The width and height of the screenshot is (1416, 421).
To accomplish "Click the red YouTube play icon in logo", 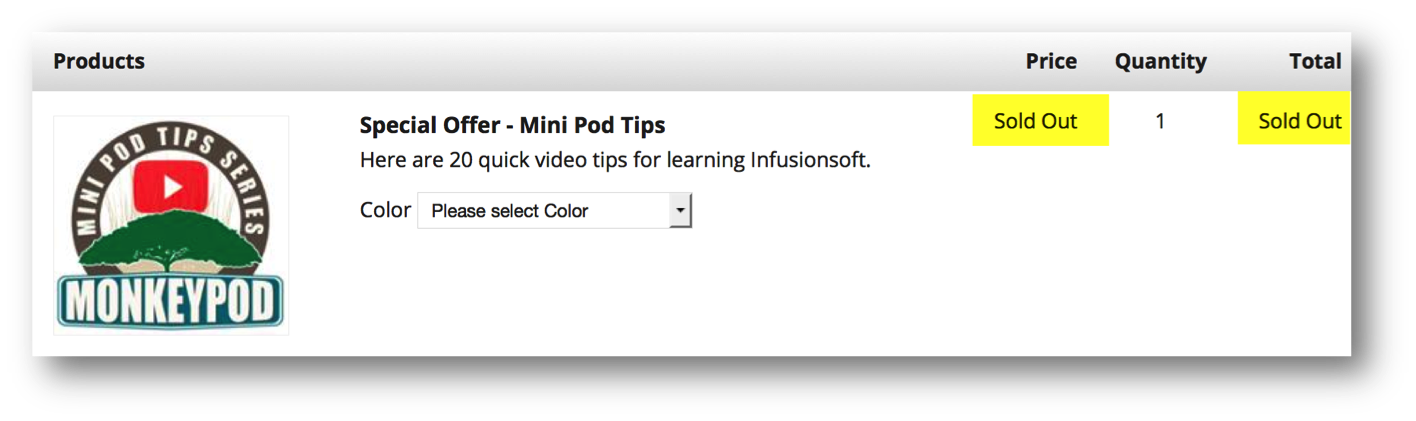I will point(171,185).
